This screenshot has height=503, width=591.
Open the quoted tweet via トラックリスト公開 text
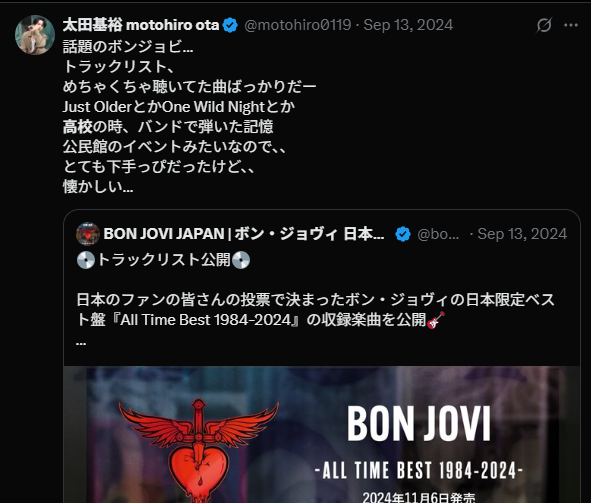click(164, 260)
